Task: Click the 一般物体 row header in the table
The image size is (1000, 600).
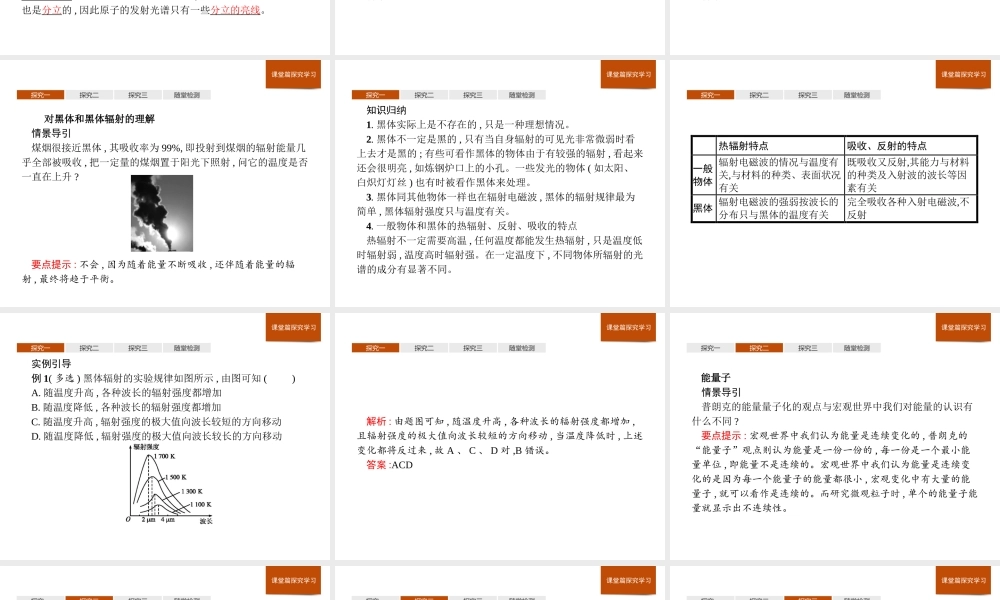Action: tap(703, 175)
